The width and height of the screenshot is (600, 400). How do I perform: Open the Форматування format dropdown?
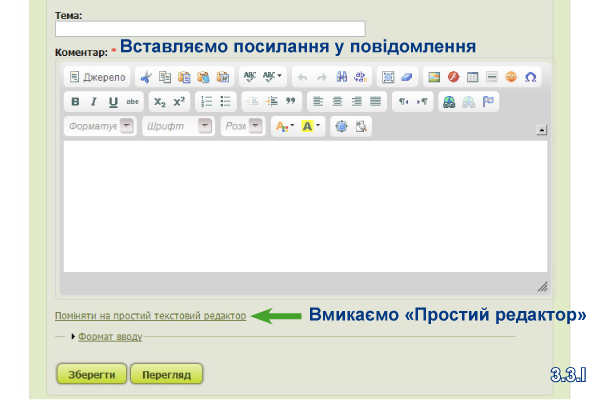click(99, 126)
